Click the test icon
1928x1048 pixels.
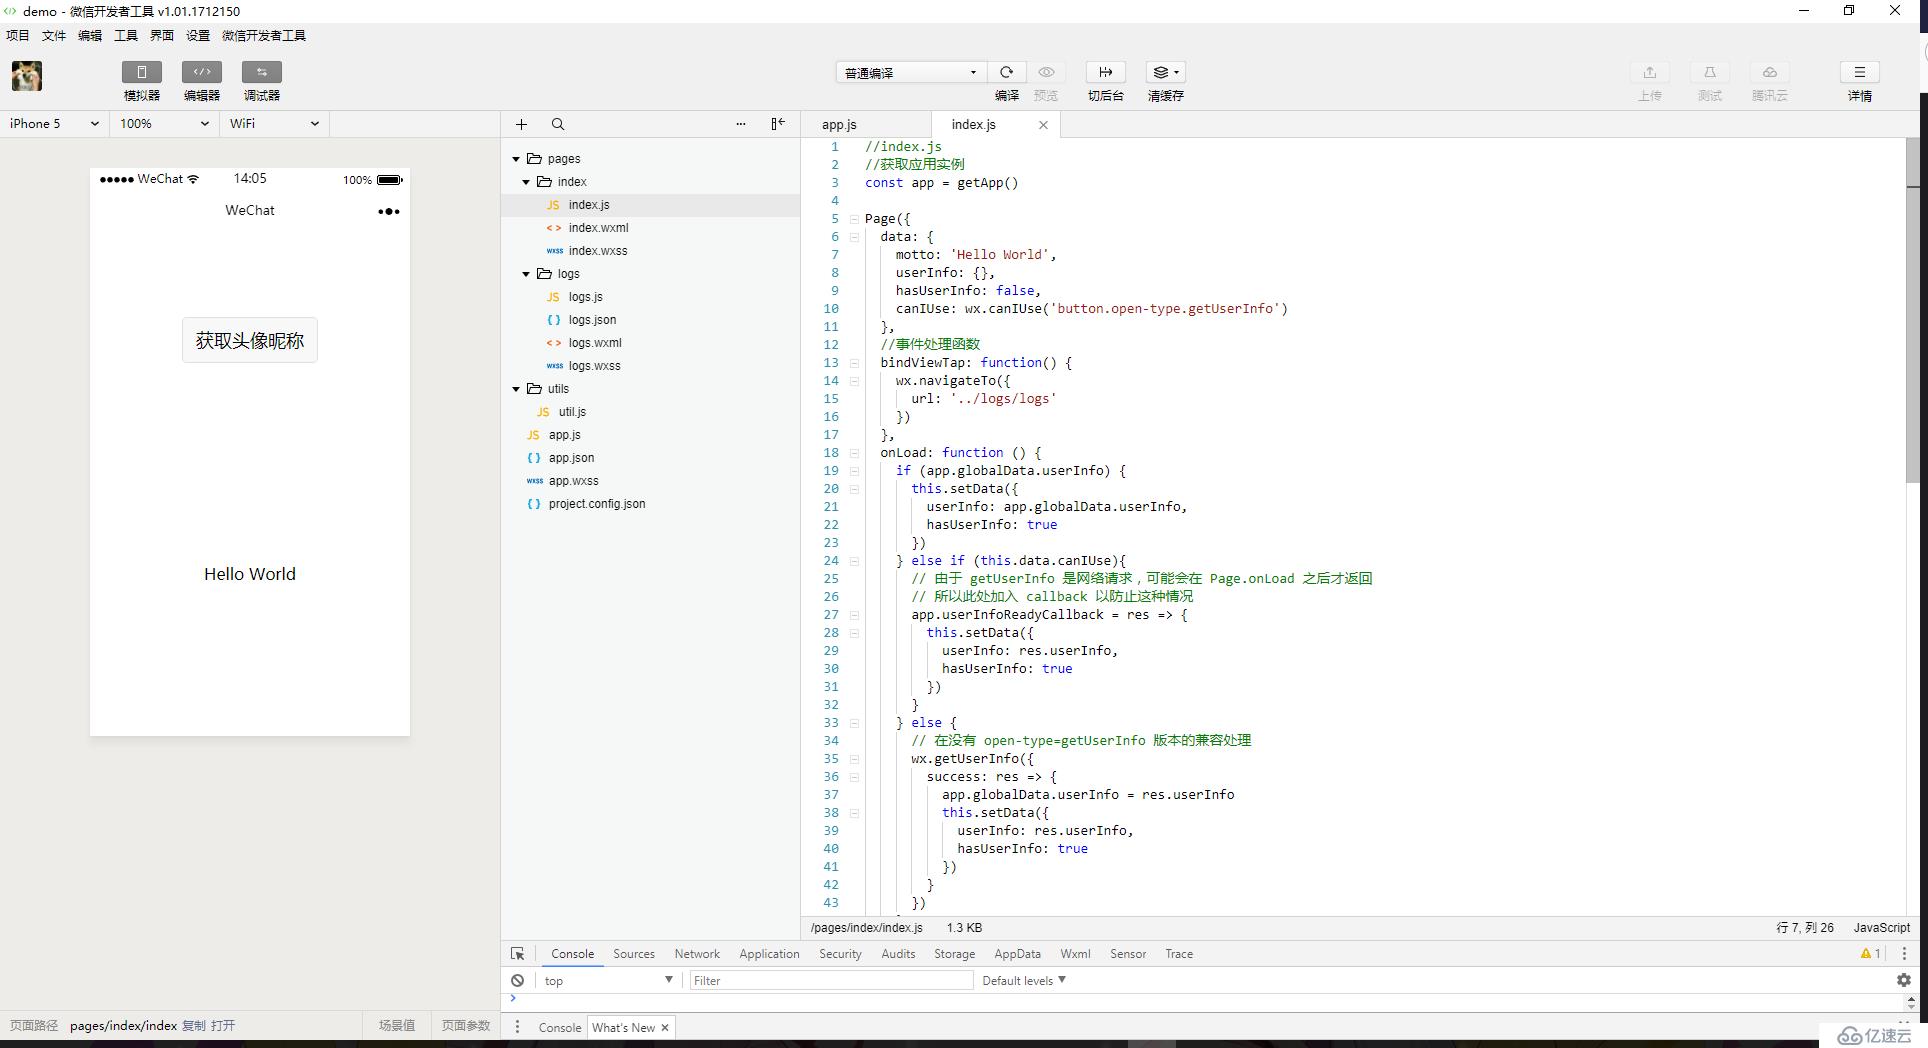1710,72
